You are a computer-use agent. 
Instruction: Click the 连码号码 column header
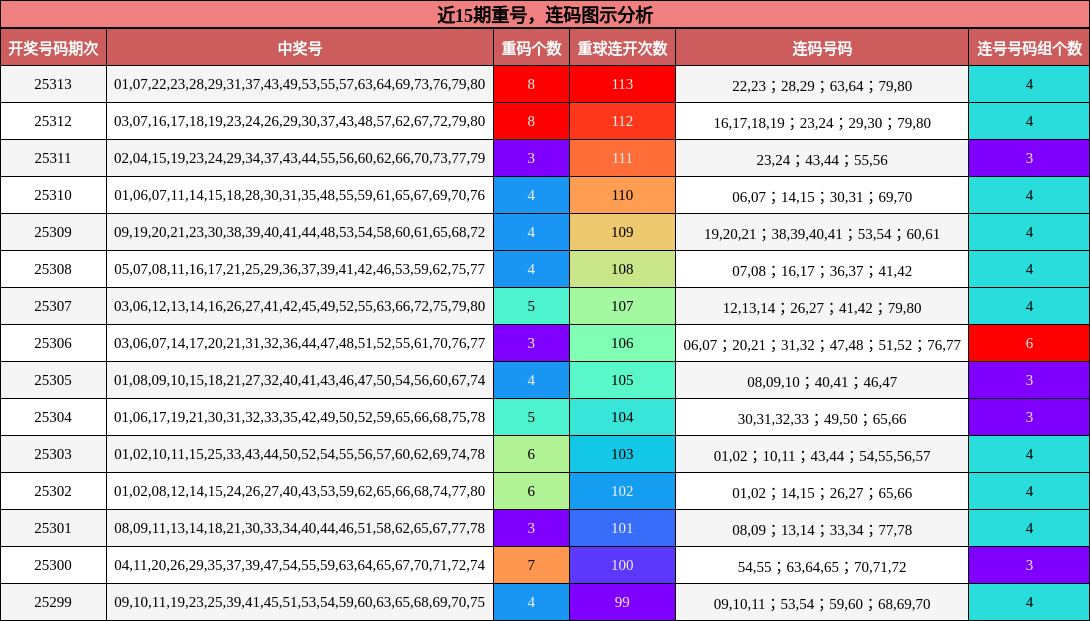pos(821,46)
